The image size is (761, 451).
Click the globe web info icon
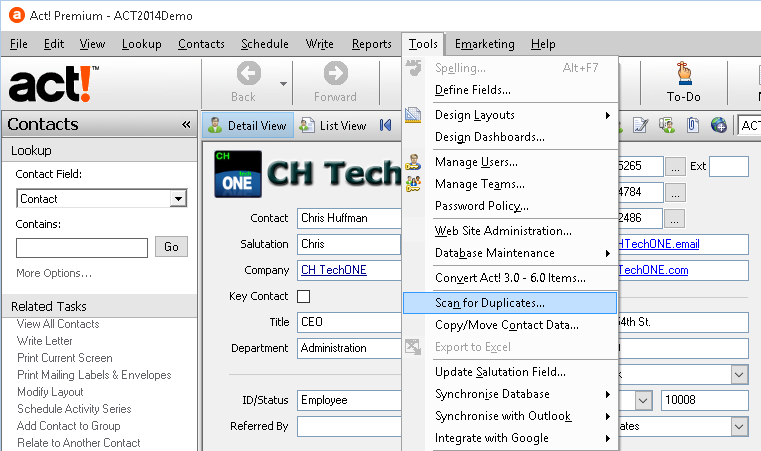coord(719,125)
